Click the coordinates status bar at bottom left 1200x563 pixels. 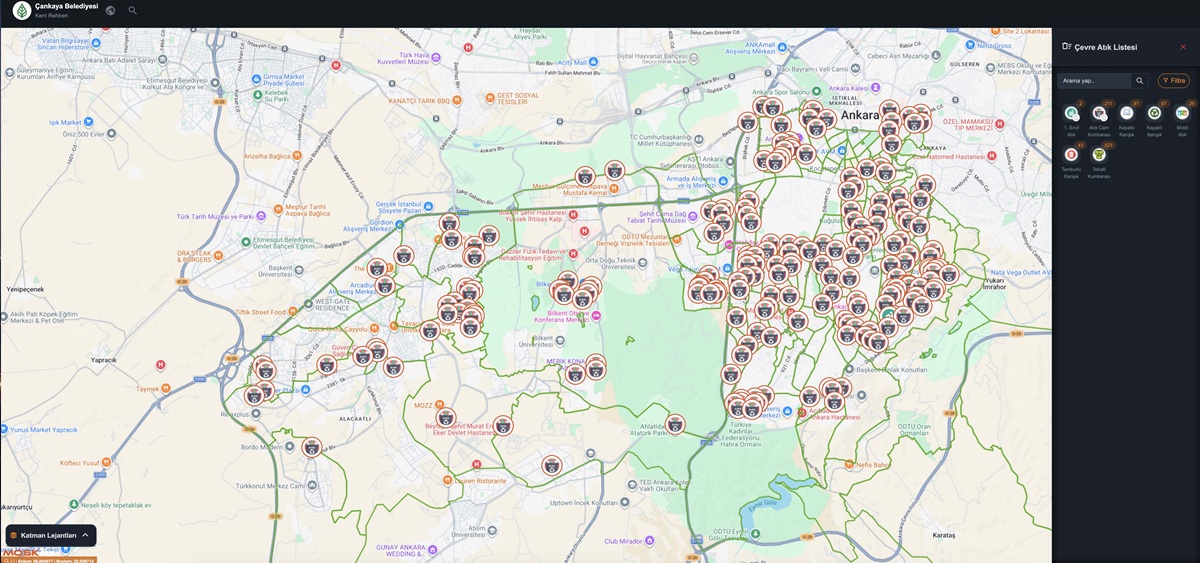(50, 559)
